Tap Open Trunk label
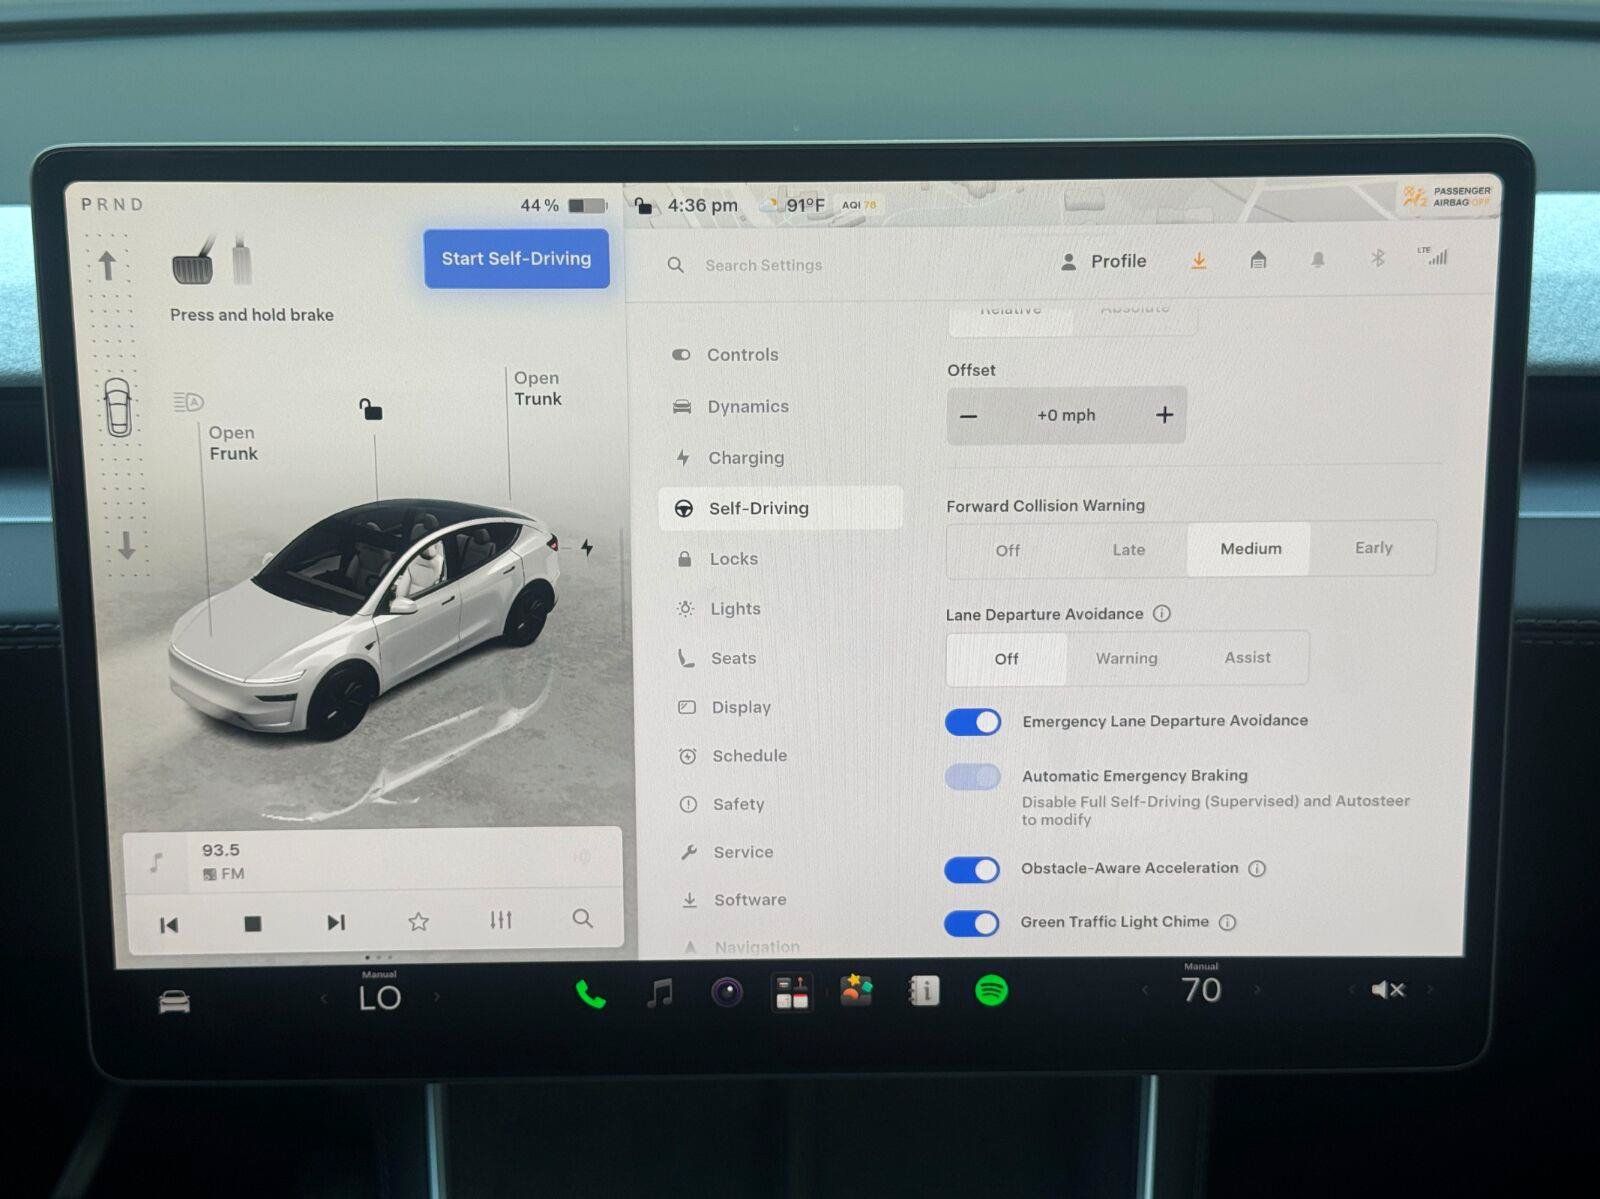Viewport: 1600px width, 1199px height. pyautogui.click(x=538, y=388)
